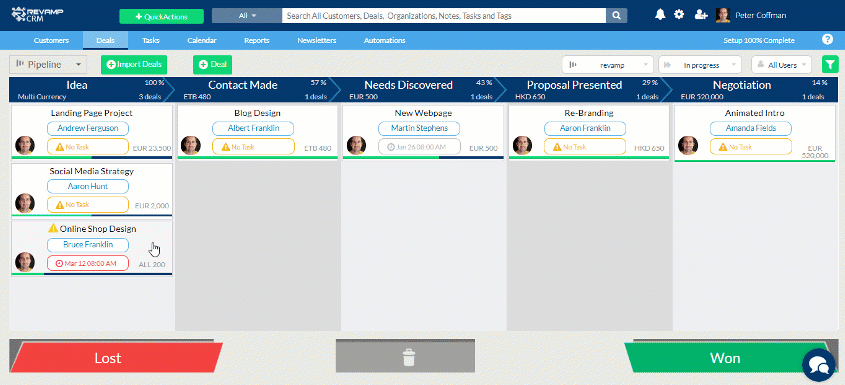The height and width of the screenshot is (385, 845).
Task: Switch to the Tasks tab
Action: (x=150, y=40)
